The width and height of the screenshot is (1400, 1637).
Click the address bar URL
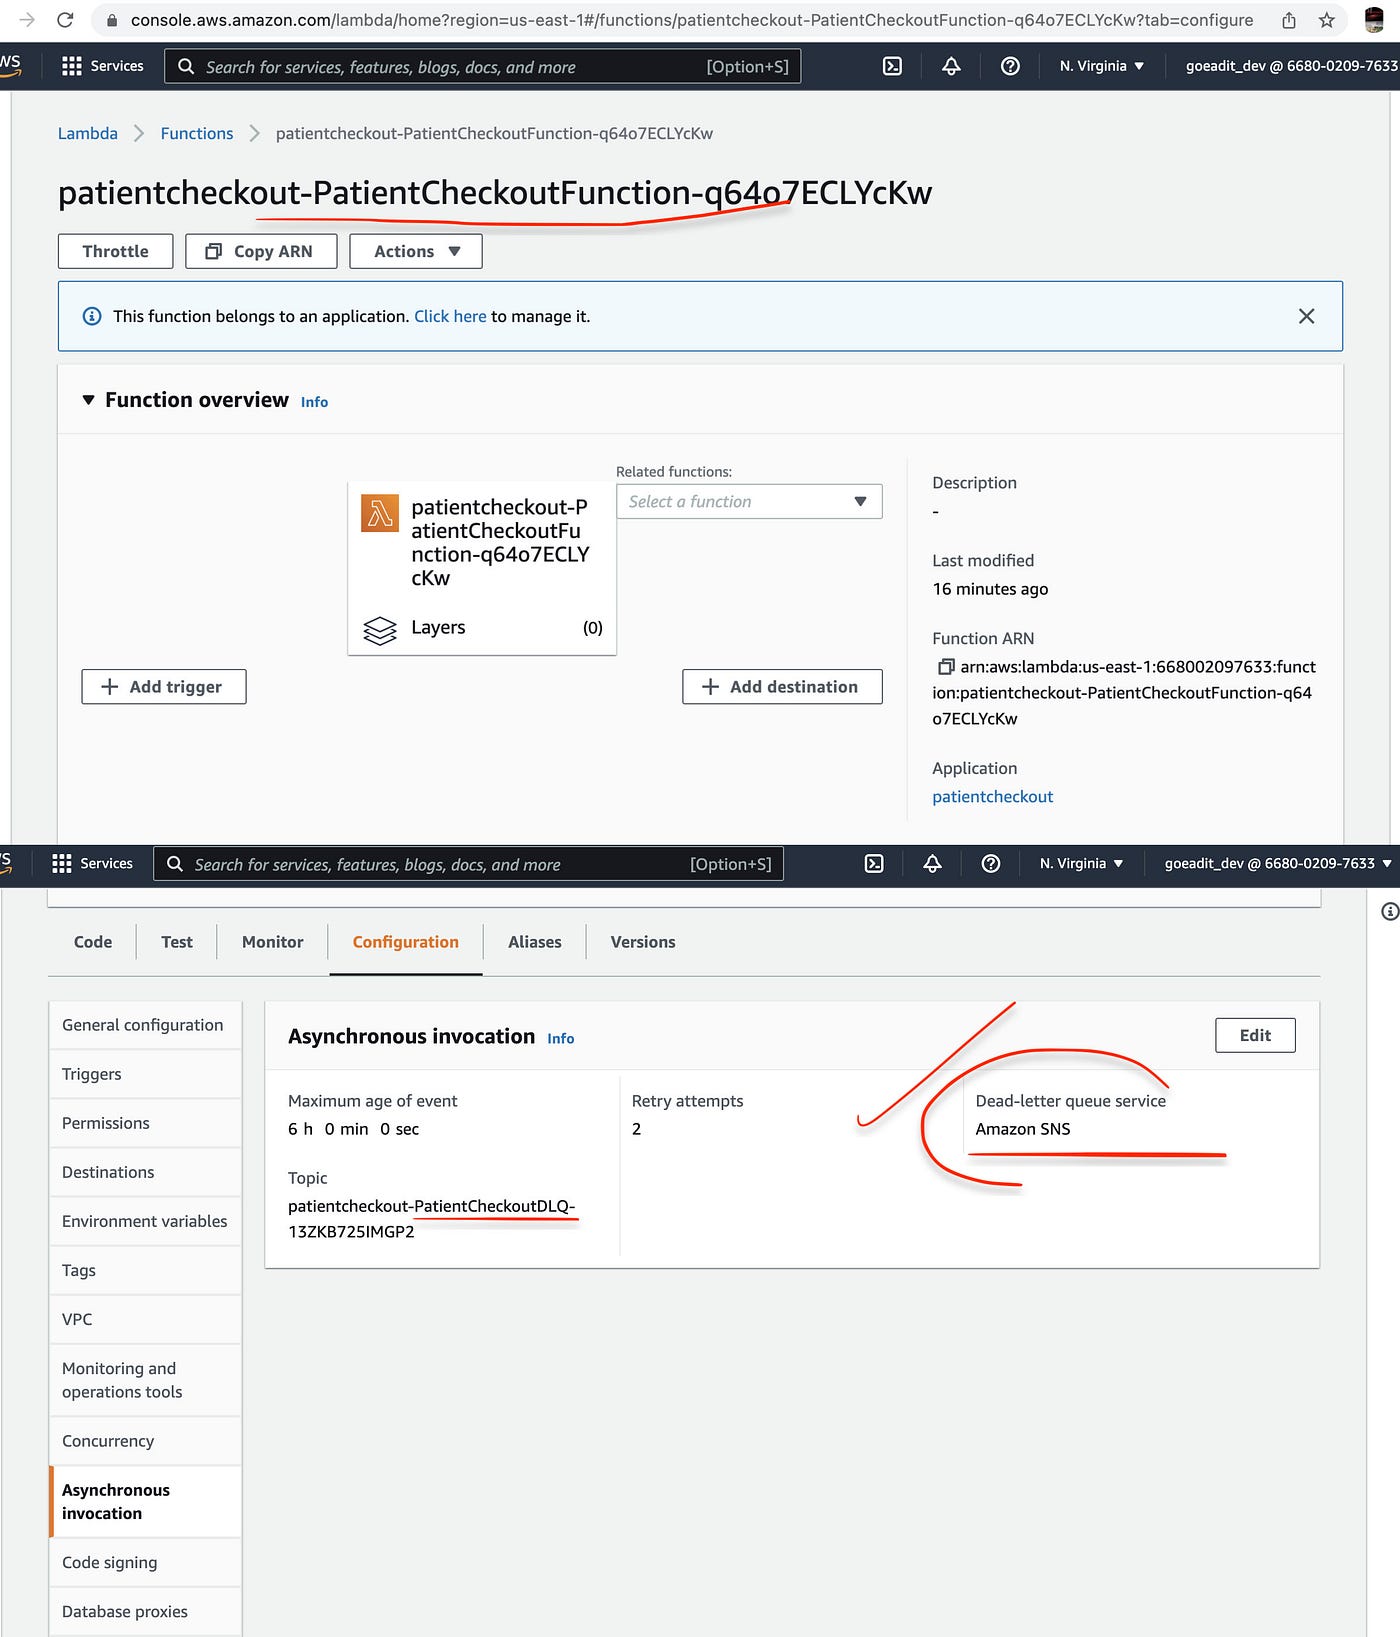click(x=692, y=20)
